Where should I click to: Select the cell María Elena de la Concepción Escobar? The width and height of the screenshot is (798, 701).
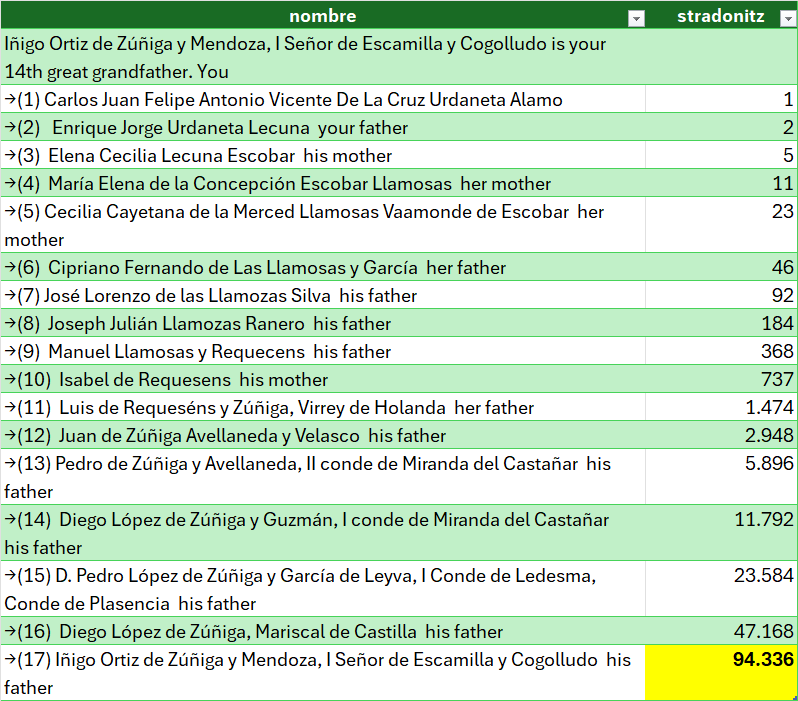(323, 183)
